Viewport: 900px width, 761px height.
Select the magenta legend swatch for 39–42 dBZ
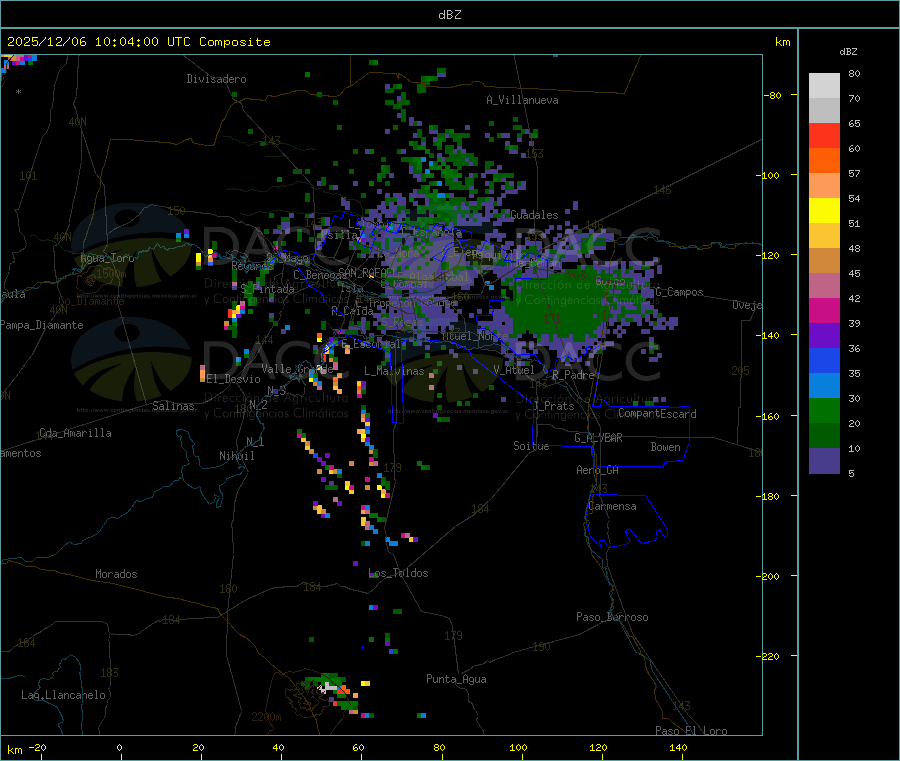pos(824,310)
